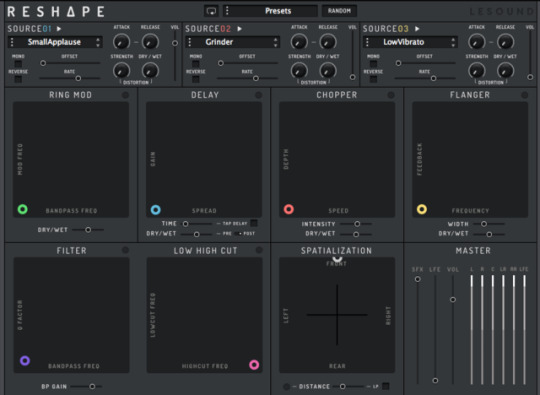The image size is (540, 395).
Task: Play Source 01 preview
Action: click(59, 29)
